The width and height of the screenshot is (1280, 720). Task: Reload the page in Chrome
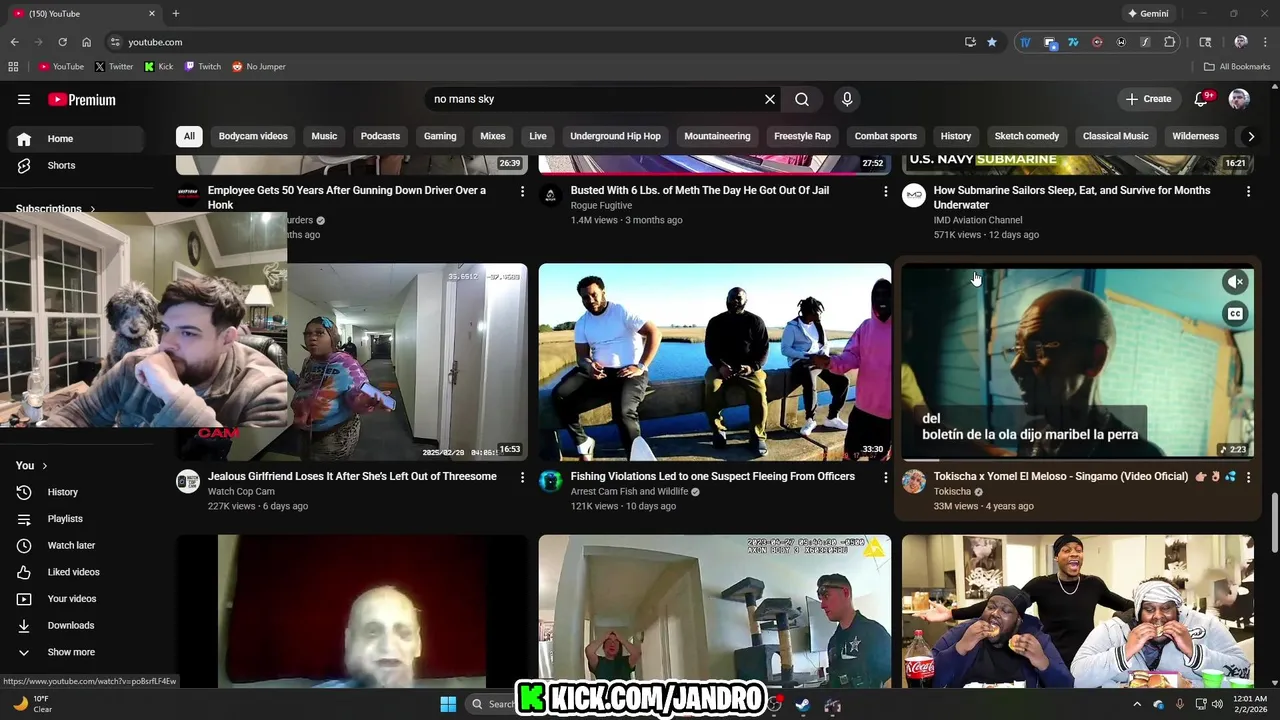point(62,42)
